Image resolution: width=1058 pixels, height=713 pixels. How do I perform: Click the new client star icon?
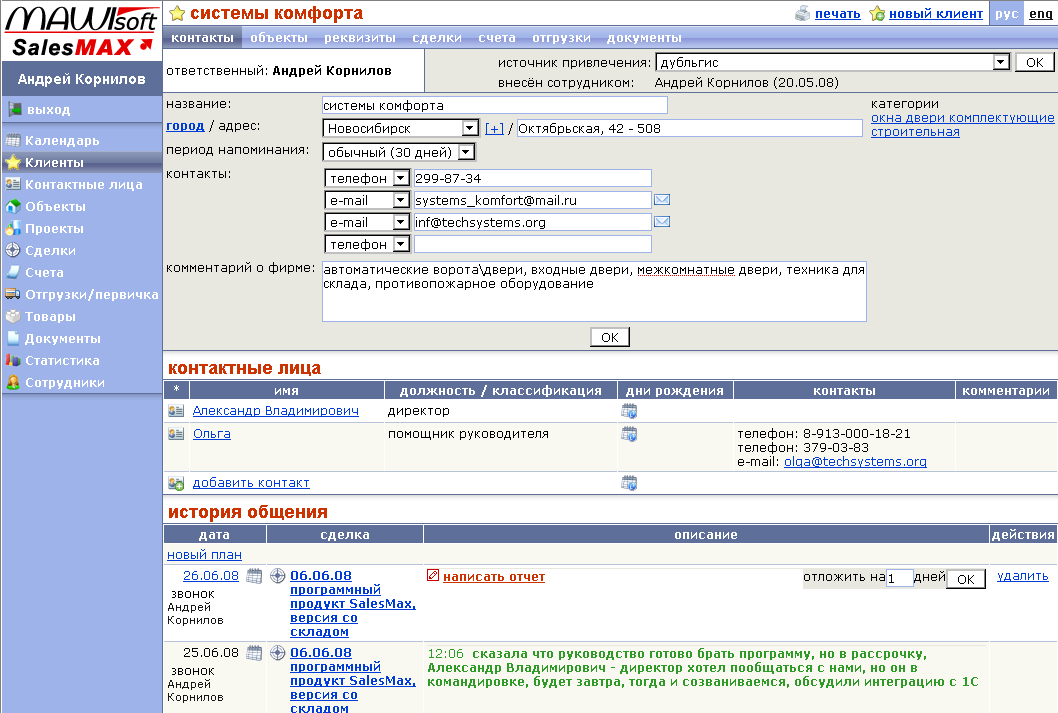[x=877, y=13]
